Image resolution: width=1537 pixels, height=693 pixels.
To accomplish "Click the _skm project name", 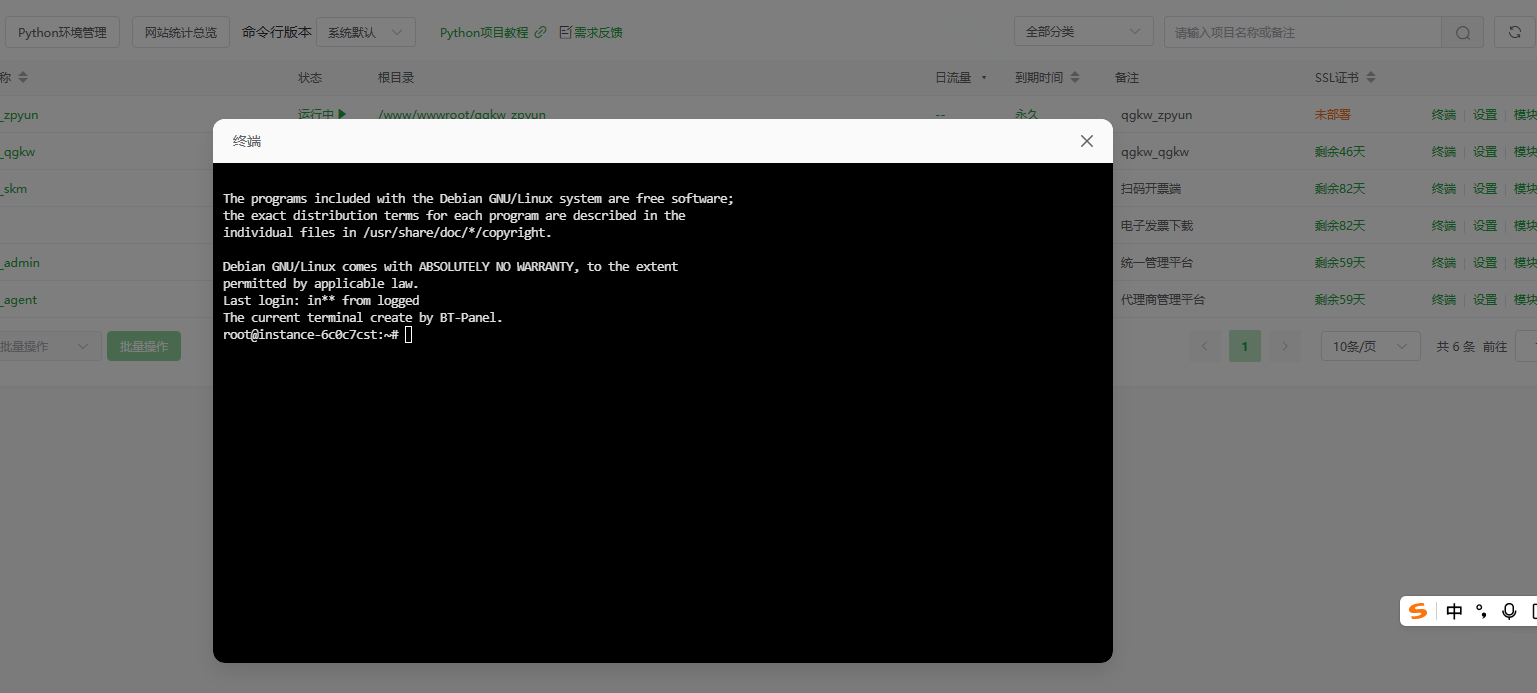I will tap(14, 189).
